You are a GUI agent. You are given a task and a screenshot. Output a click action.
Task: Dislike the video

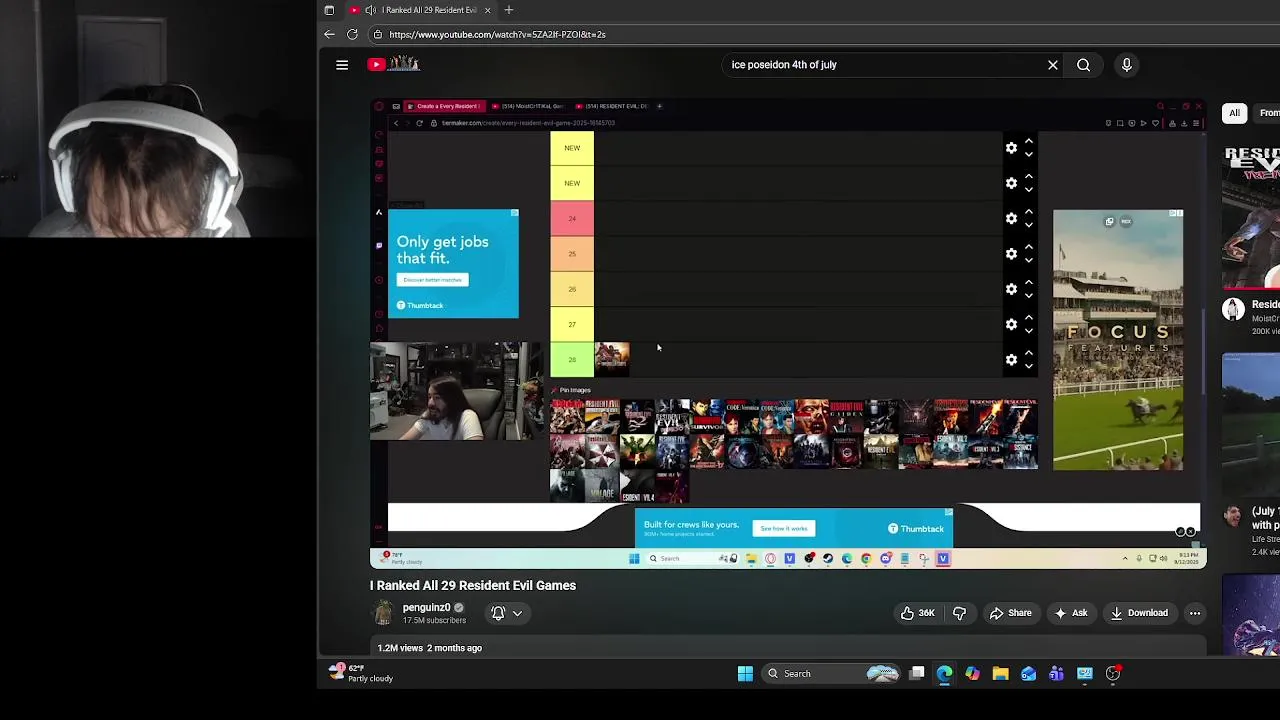(959, 613)
